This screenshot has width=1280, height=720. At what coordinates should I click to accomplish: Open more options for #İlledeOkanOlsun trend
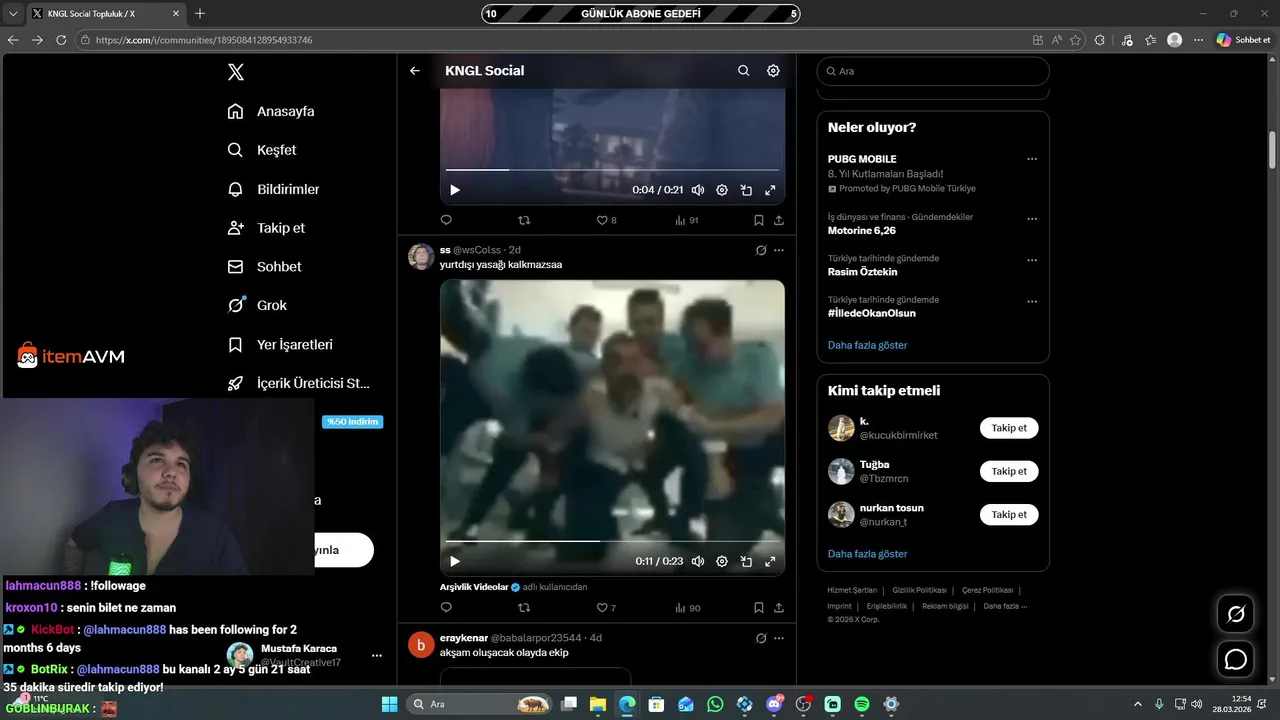[1032, 301]
